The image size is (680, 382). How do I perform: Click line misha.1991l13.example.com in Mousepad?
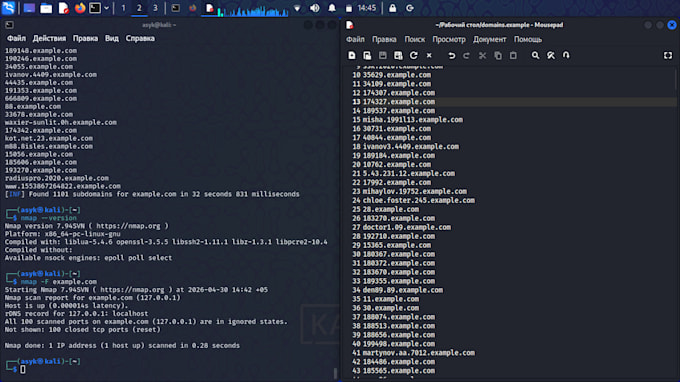click(412, 120)
